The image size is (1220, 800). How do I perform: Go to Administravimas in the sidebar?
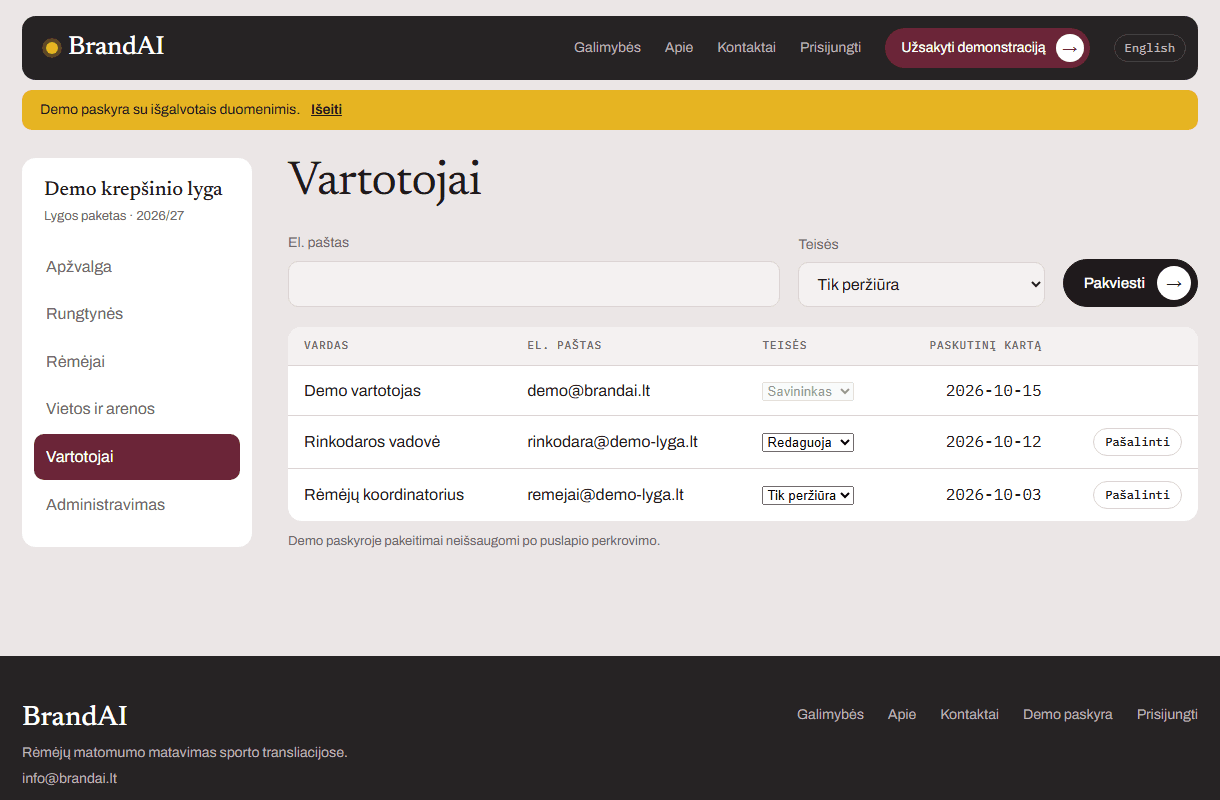click(137, 505)
